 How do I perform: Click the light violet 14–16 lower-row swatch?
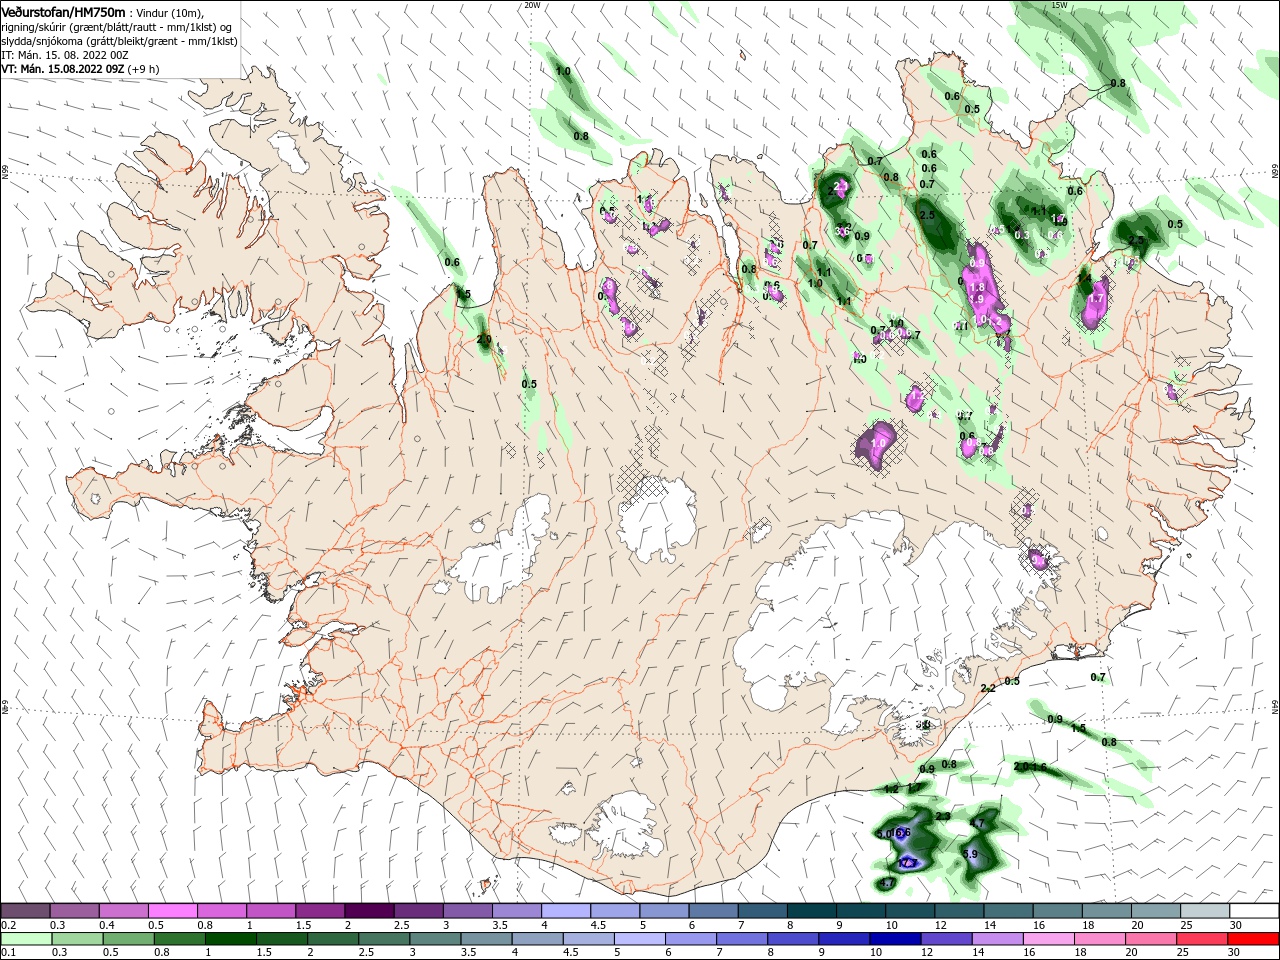pos(997,939)
